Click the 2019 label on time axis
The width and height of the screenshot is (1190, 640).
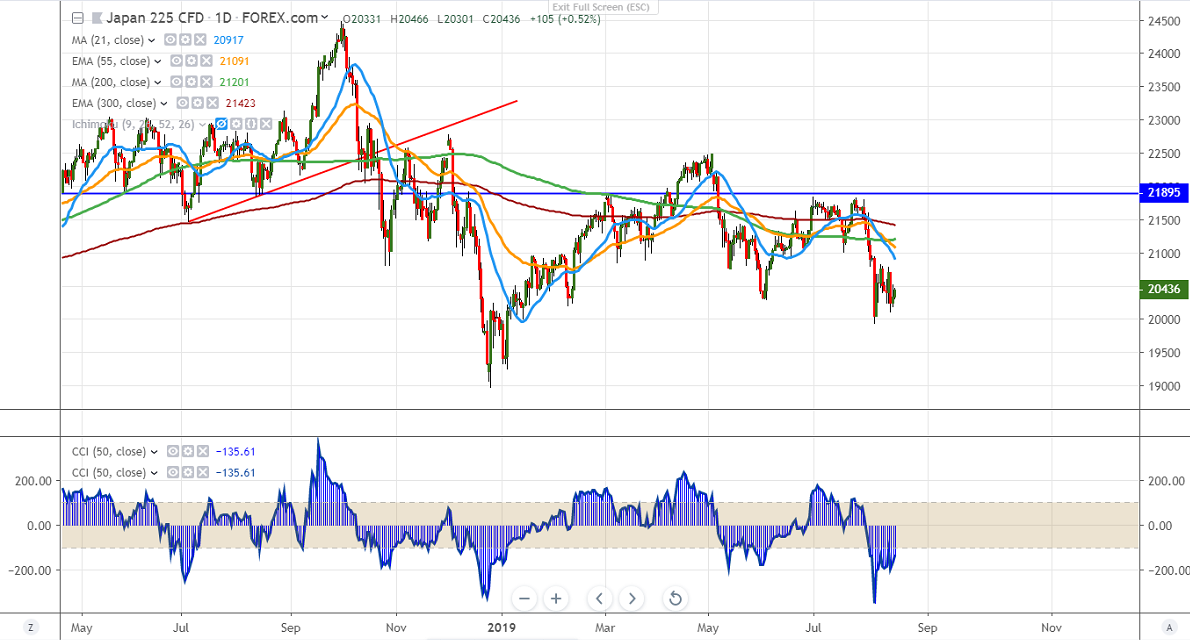point(502,628)
